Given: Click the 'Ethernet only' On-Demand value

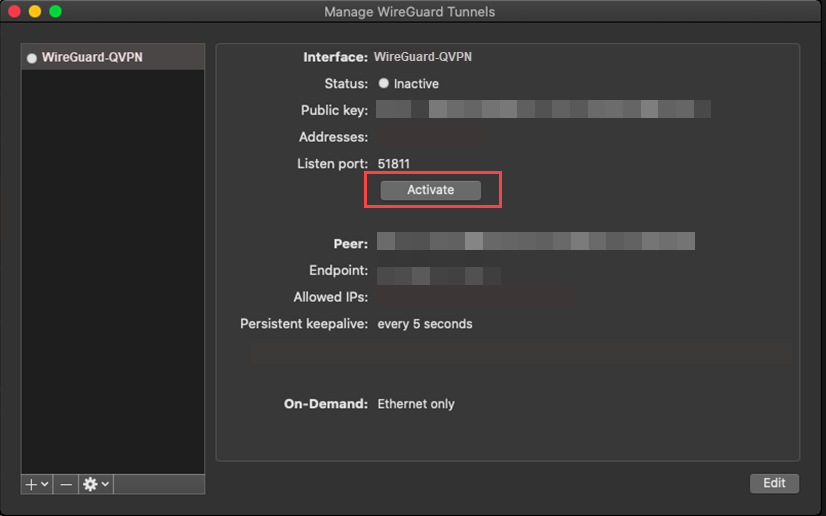Looking at the screenshot, I should 416,404.
